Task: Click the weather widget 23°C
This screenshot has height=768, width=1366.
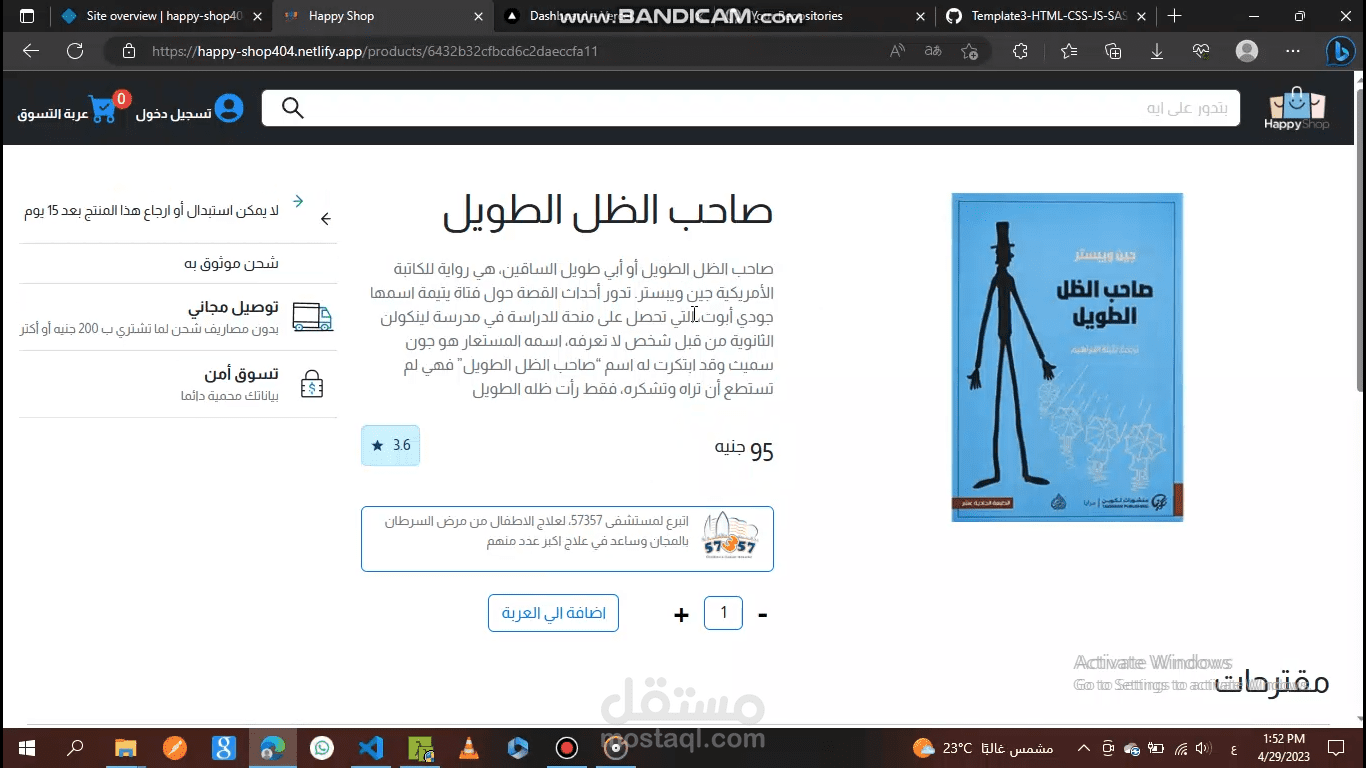Action: pyautogui.click(x=983, y=748)
